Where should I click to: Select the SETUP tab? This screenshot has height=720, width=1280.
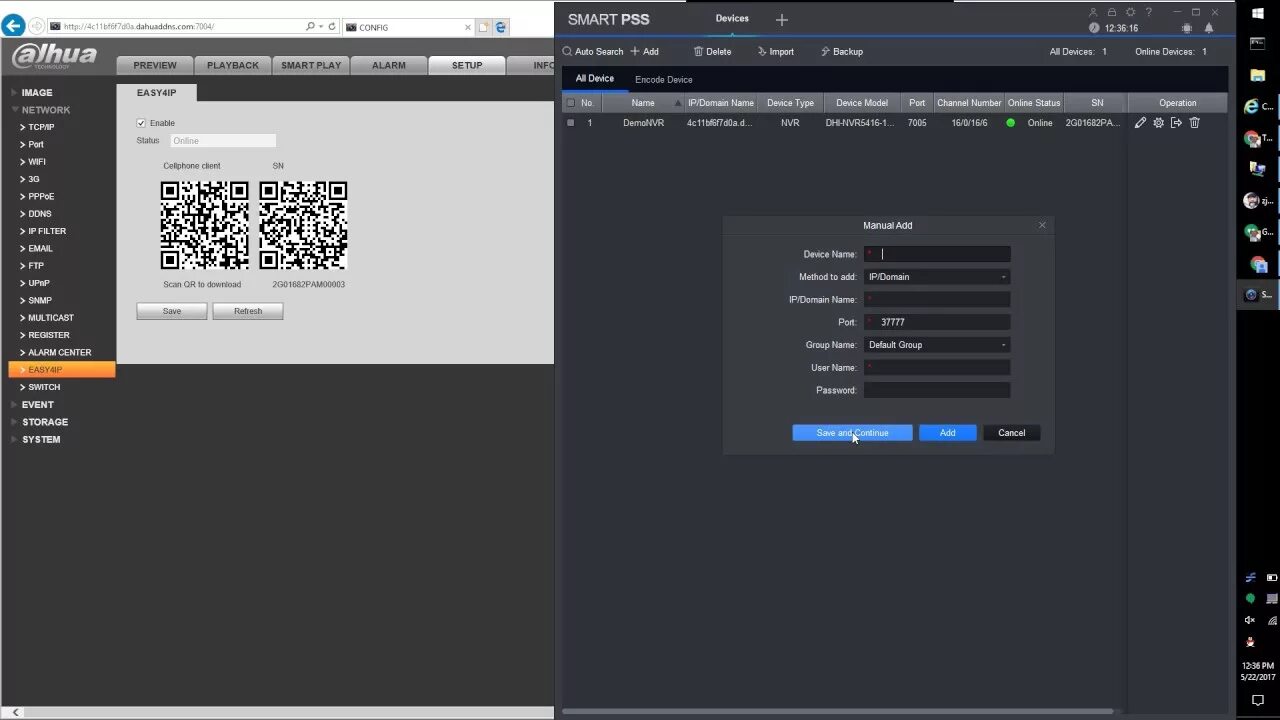pyautogui.click(x=467, y=65)
